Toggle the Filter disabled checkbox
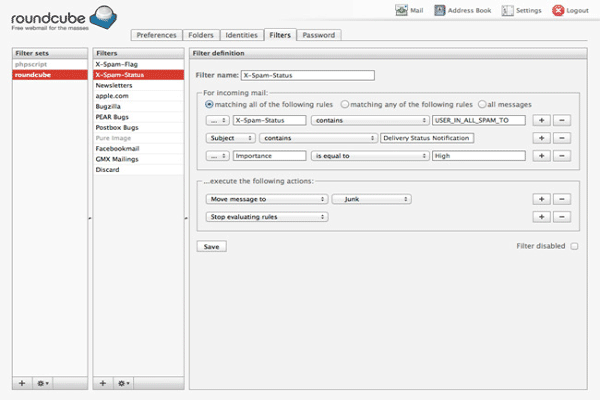 point(574,246)
